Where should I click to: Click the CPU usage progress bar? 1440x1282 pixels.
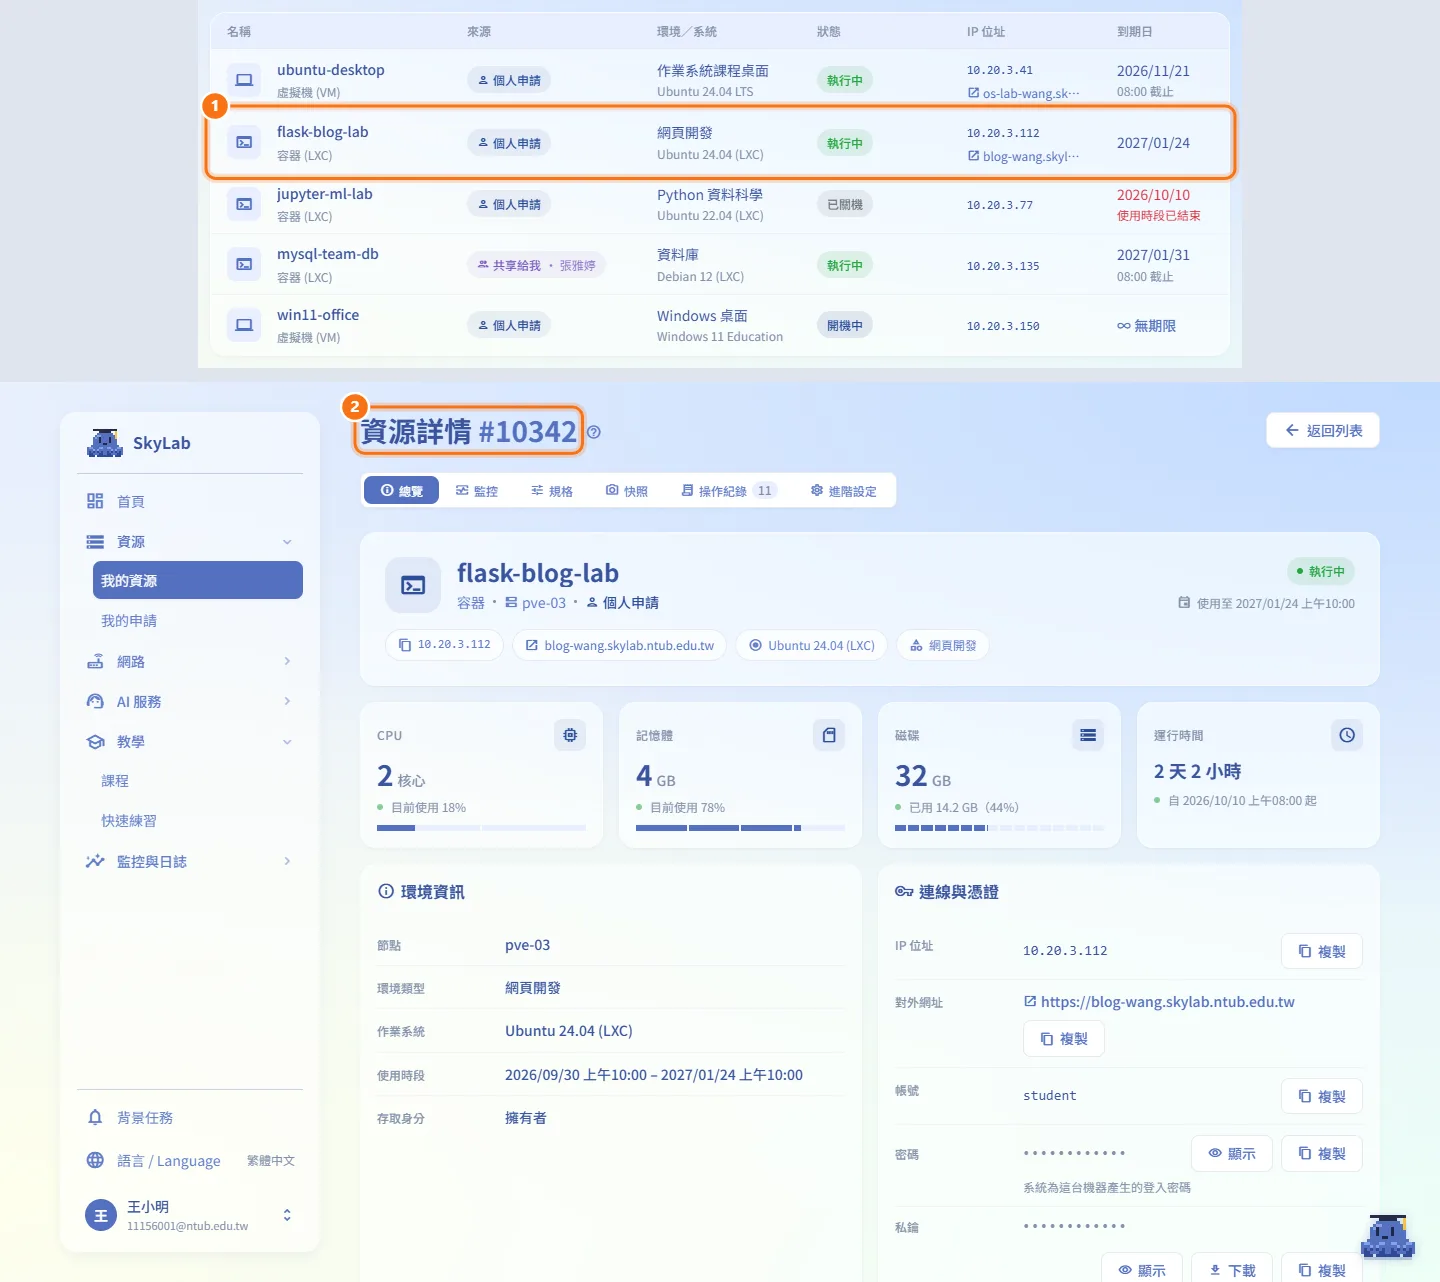481,828
